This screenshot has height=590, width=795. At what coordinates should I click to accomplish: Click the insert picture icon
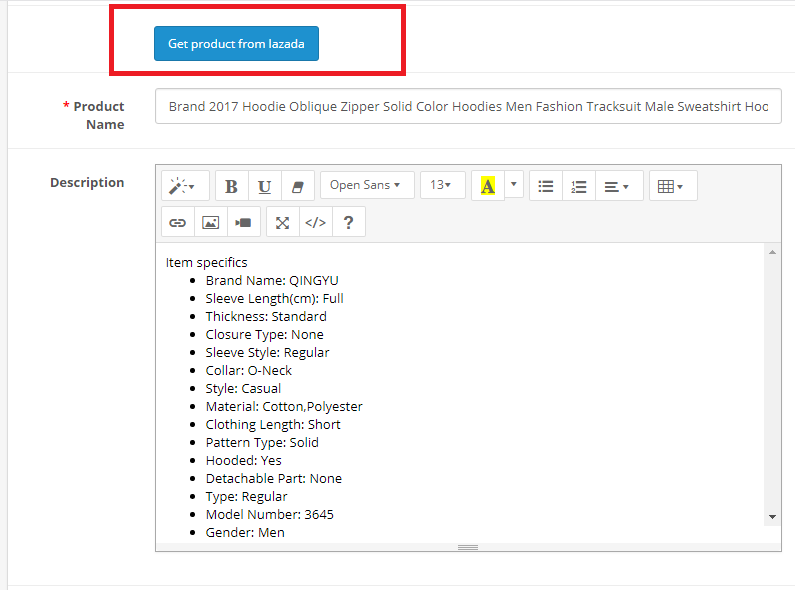[x=210, y=222]
